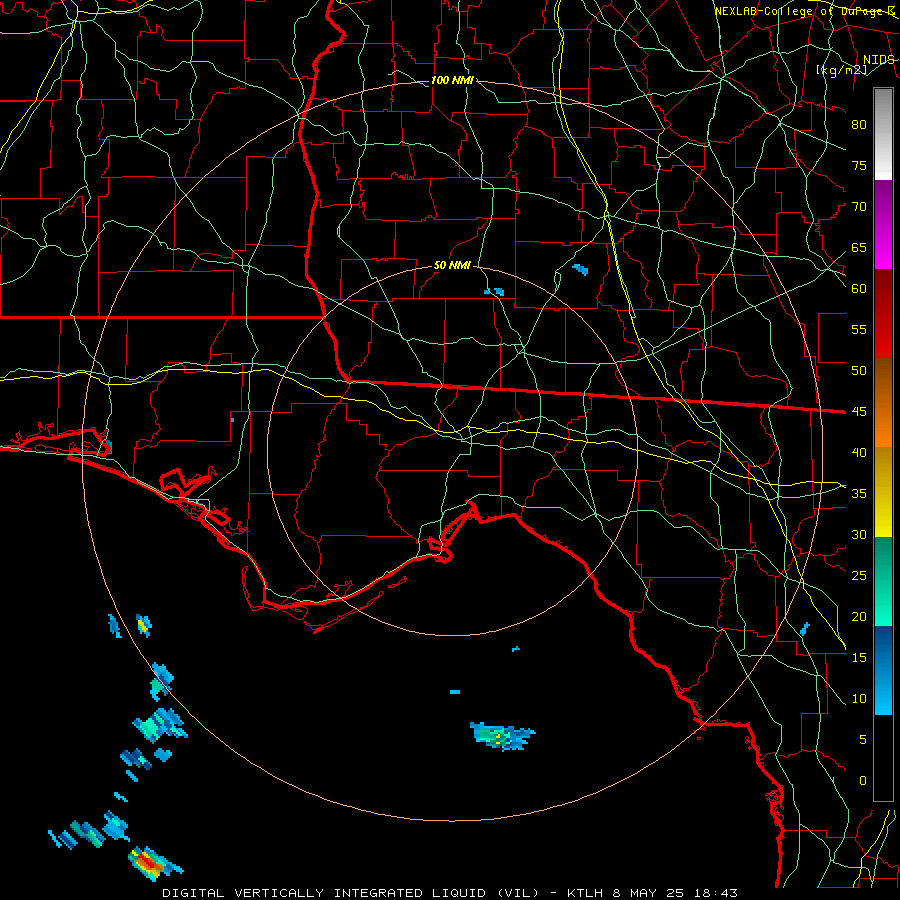Click the small blue echo just right of the 50 NMI label

(x=495, y=292)
